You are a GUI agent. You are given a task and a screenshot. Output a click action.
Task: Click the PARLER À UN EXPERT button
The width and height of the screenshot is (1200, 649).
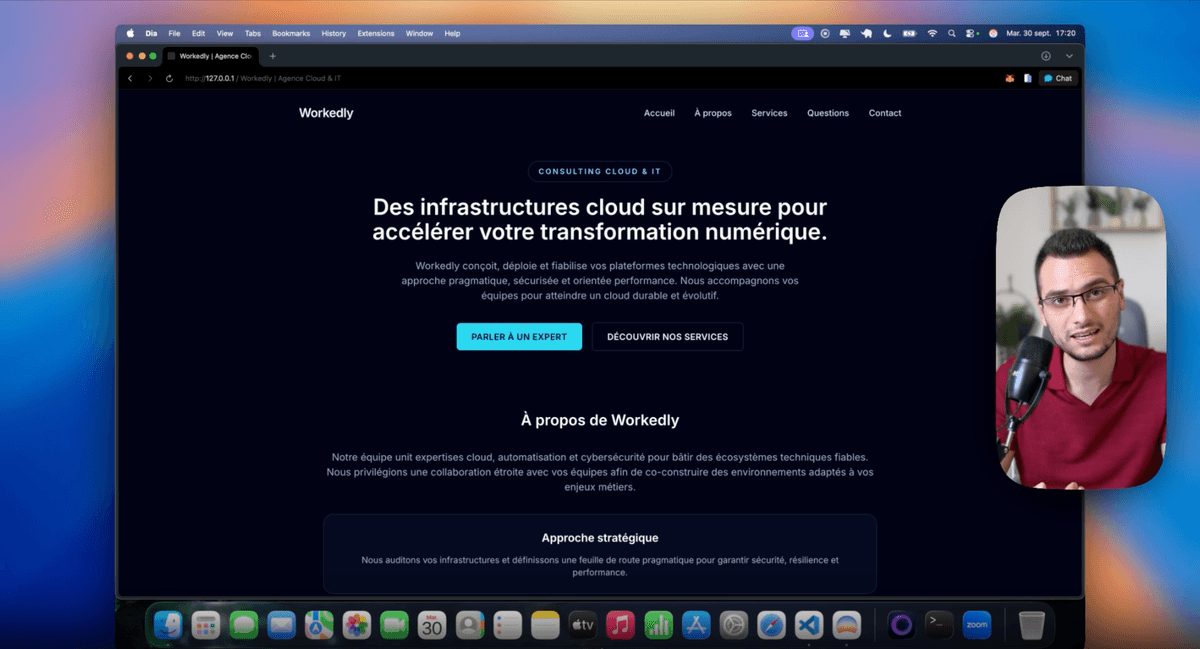point(519,337)
